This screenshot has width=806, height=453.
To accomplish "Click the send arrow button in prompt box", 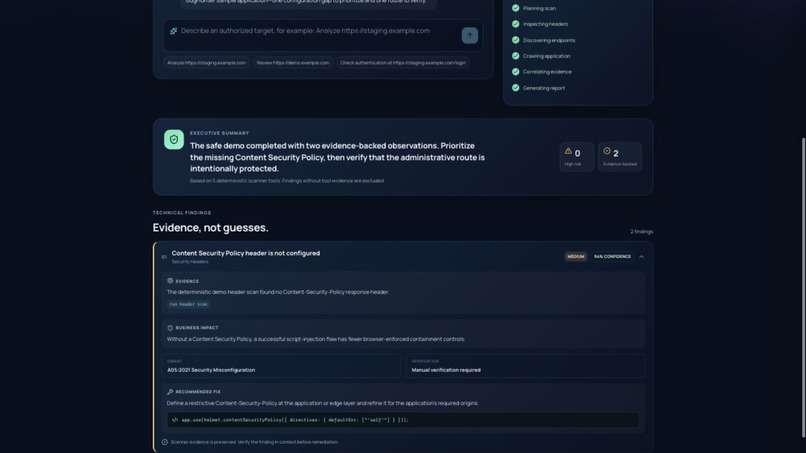I will click(x=469, y=35).
